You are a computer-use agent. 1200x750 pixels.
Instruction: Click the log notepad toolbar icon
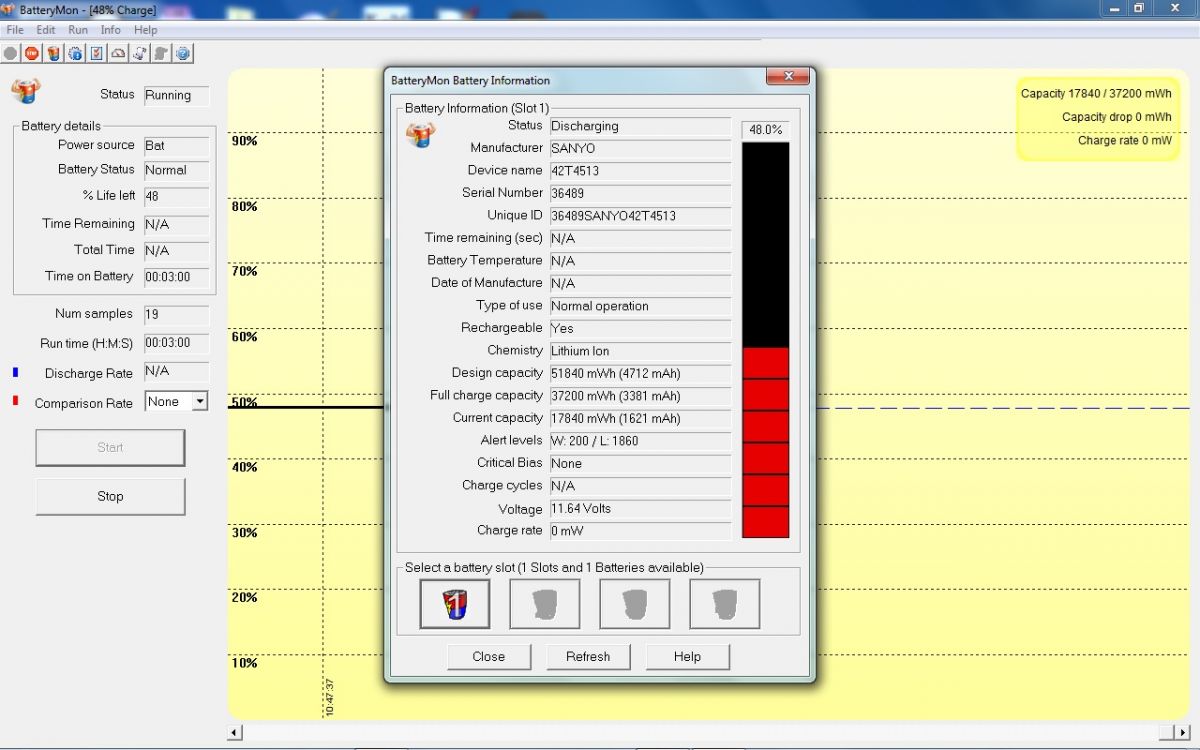pos(139,53)
